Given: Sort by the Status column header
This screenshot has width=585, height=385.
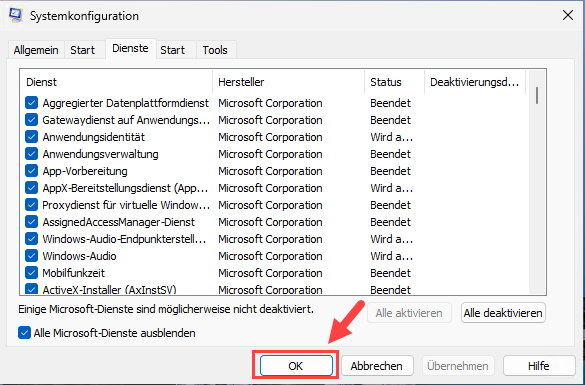Looking at the screenshot, I should point(395,82).
